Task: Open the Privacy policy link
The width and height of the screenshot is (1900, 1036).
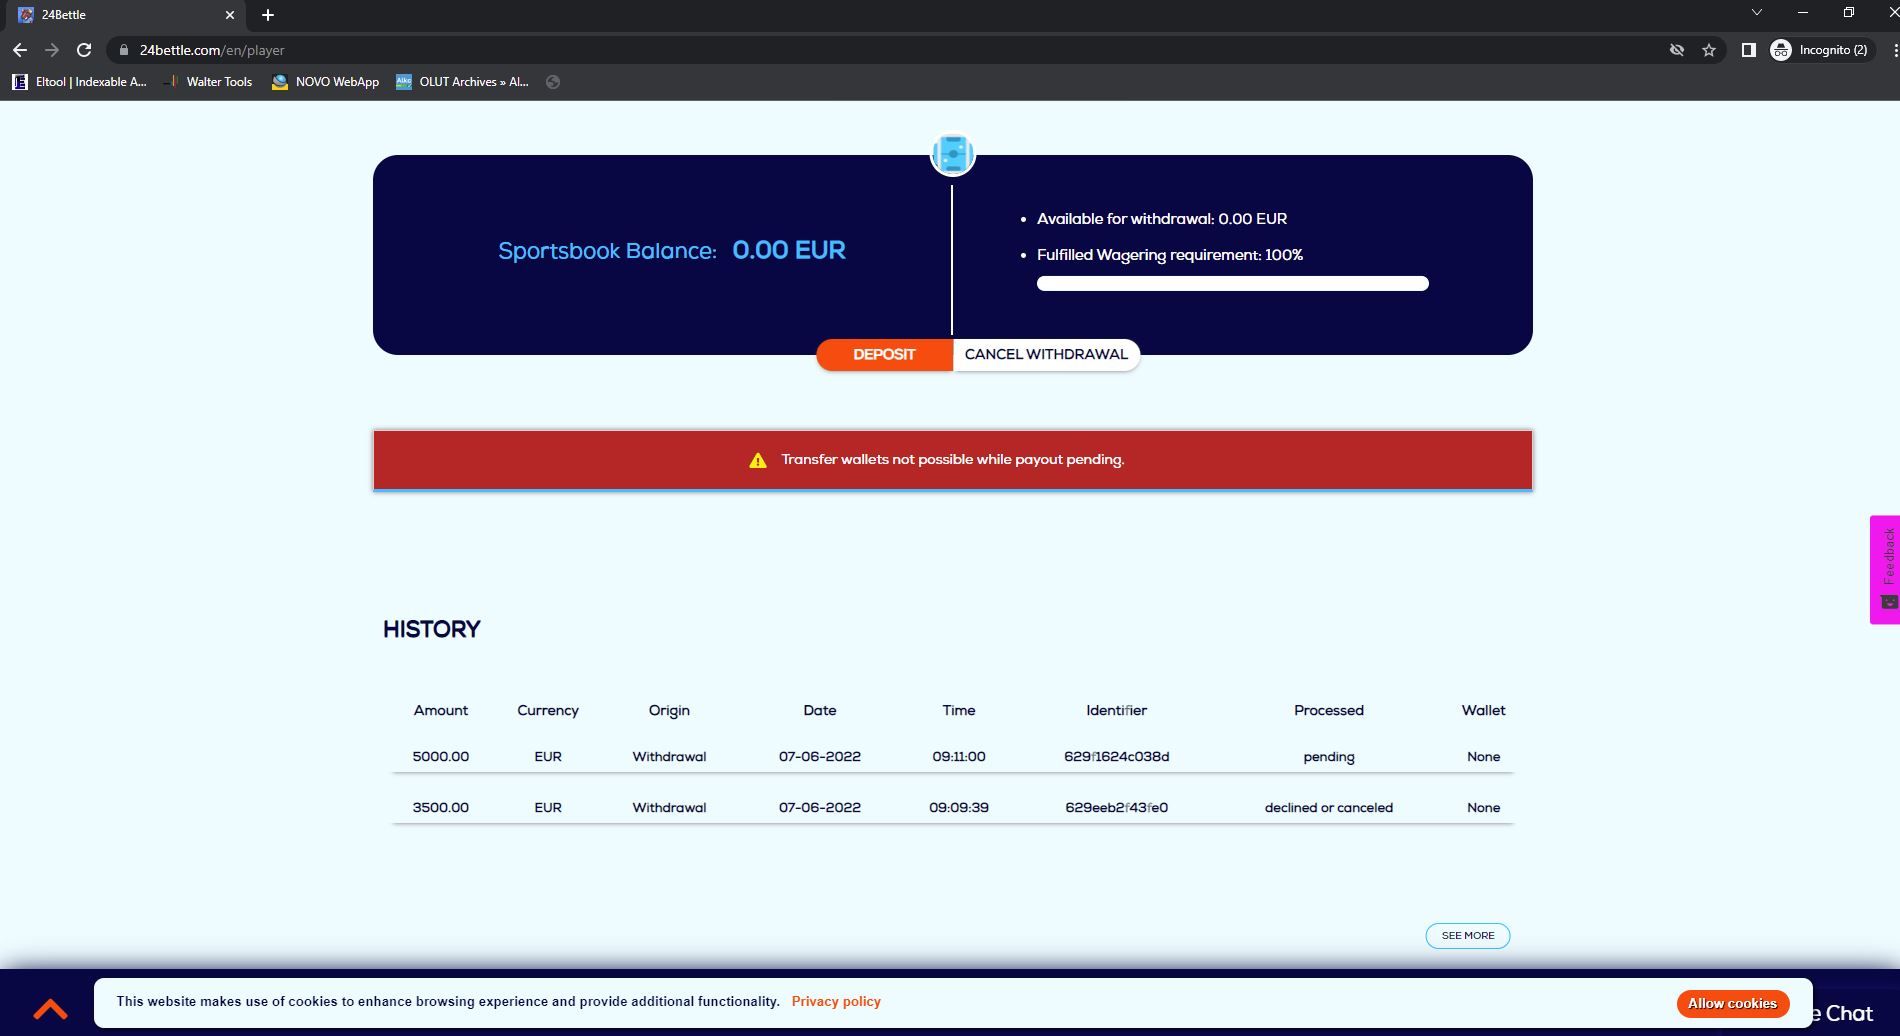Action: (836, 1001)
